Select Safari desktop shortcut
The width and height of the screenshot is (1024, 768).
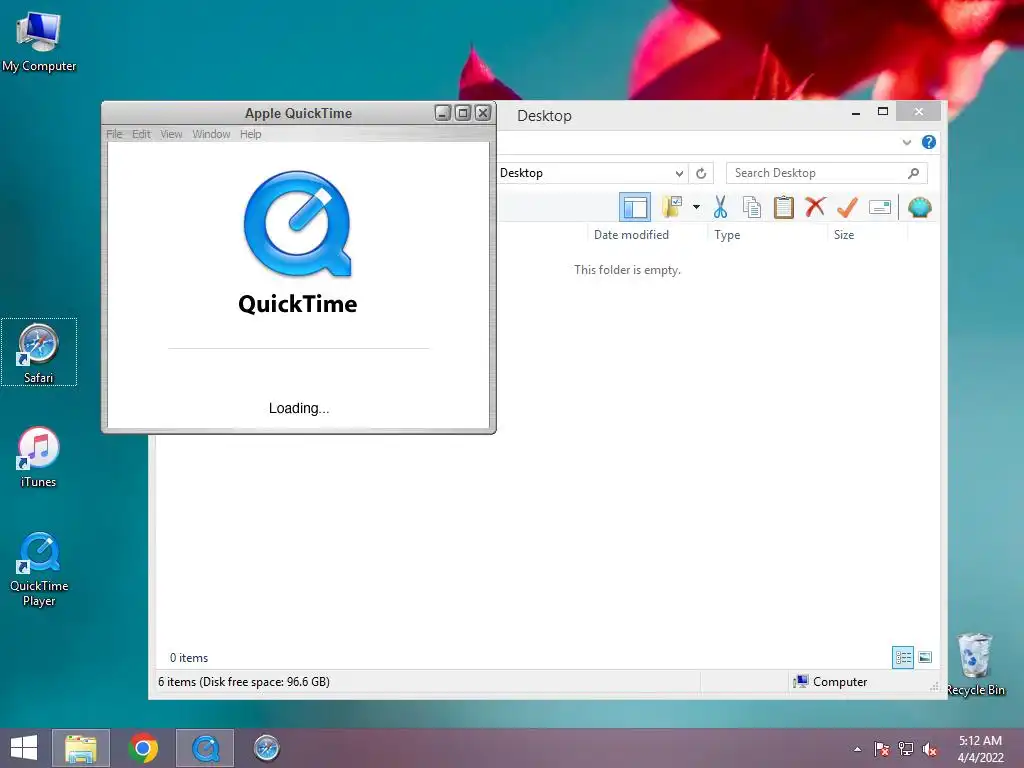click(x=39, y=352)
